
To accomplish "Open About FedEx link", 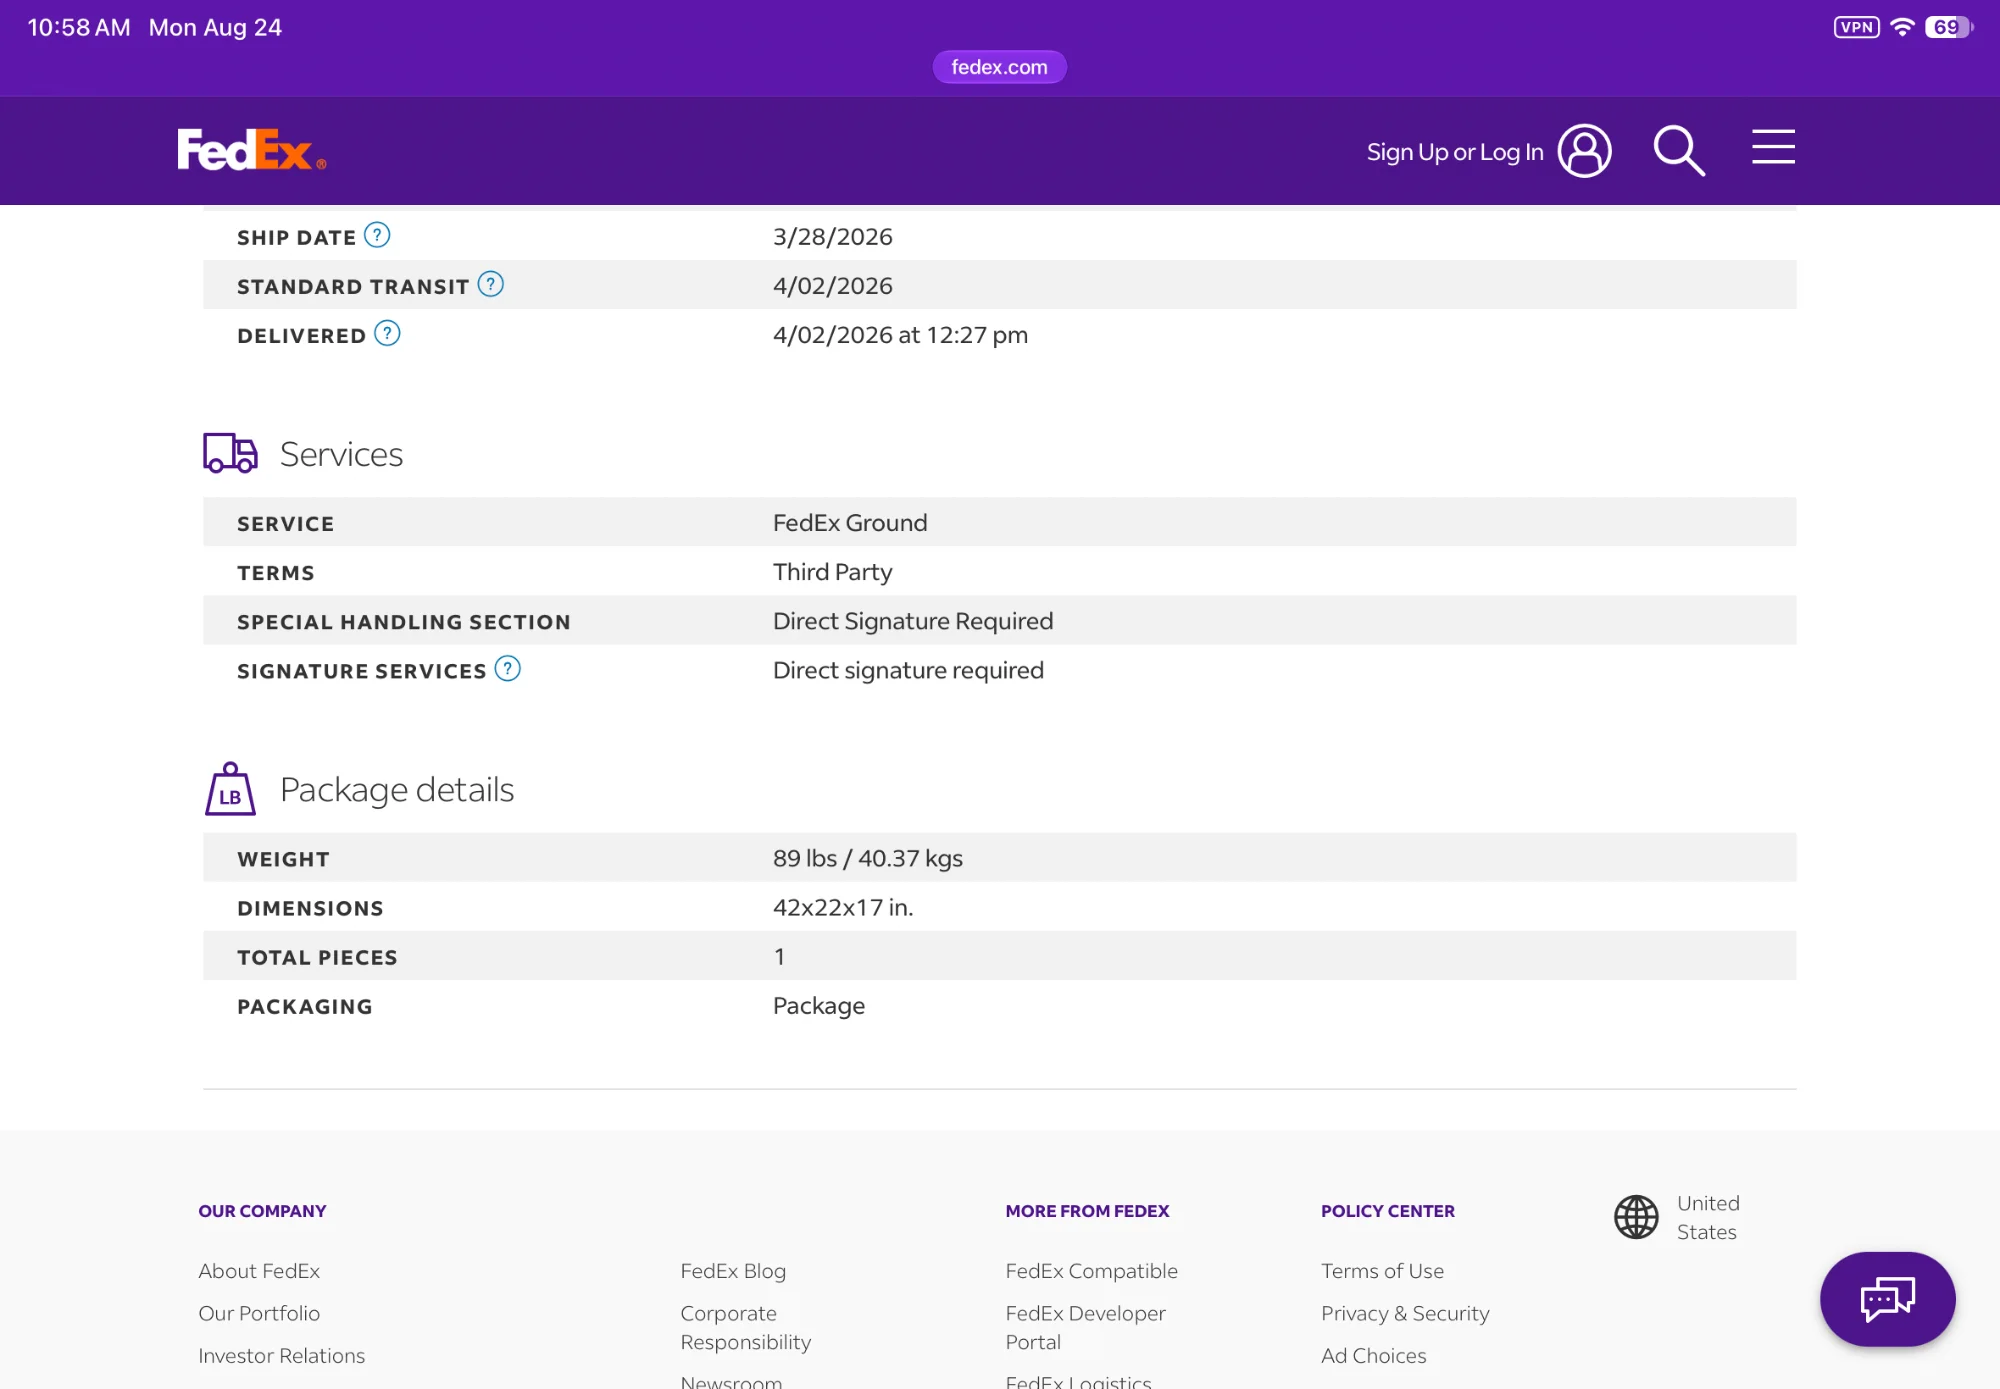I will pos(259,1271).
